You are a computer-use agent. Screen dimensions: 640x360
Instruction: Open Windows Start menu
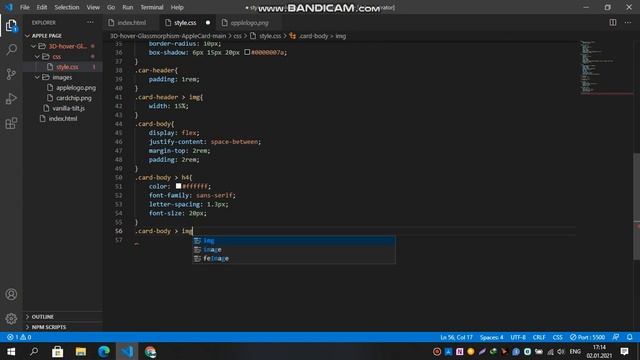point(11,351)
